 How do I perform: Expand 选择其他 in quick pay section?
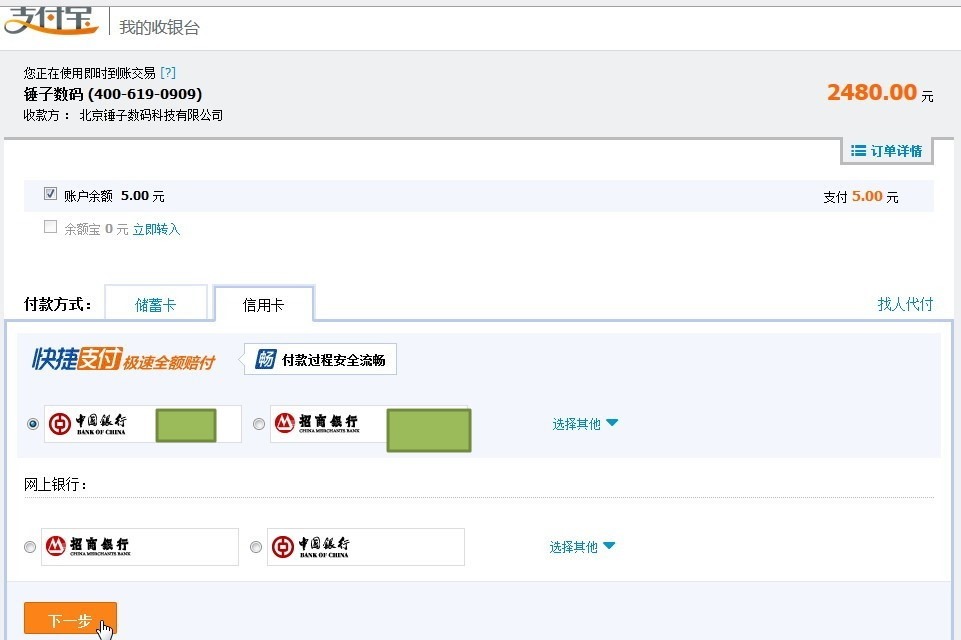[x=585, y=424]
